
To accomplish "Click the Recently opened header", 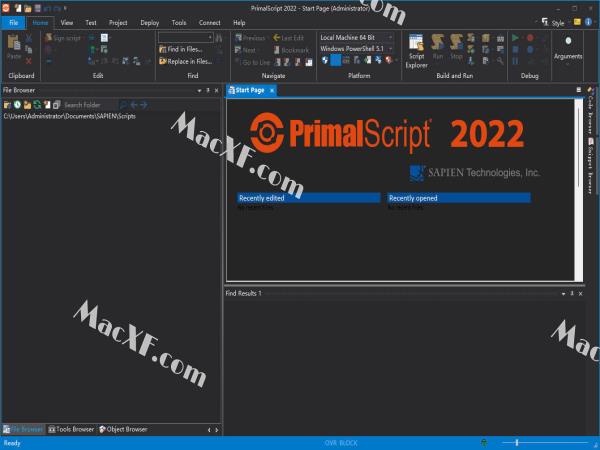I will click(x=459, y=198).
